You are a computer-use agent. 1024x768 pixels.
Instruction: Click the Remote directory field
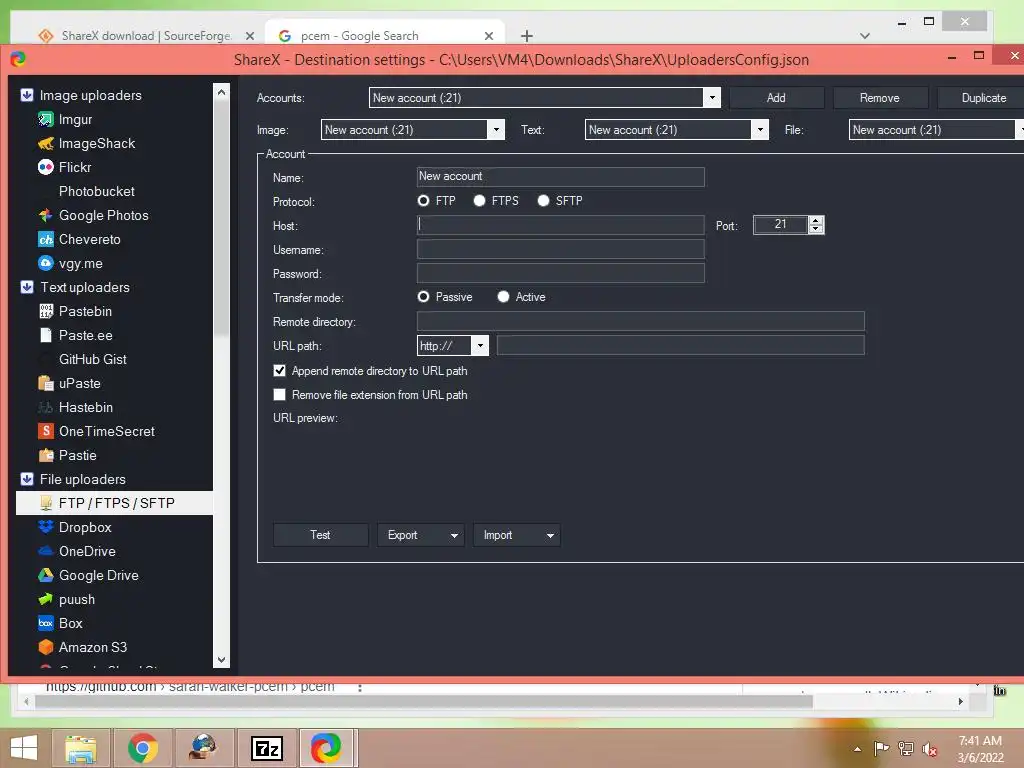[x=641, y=321]
